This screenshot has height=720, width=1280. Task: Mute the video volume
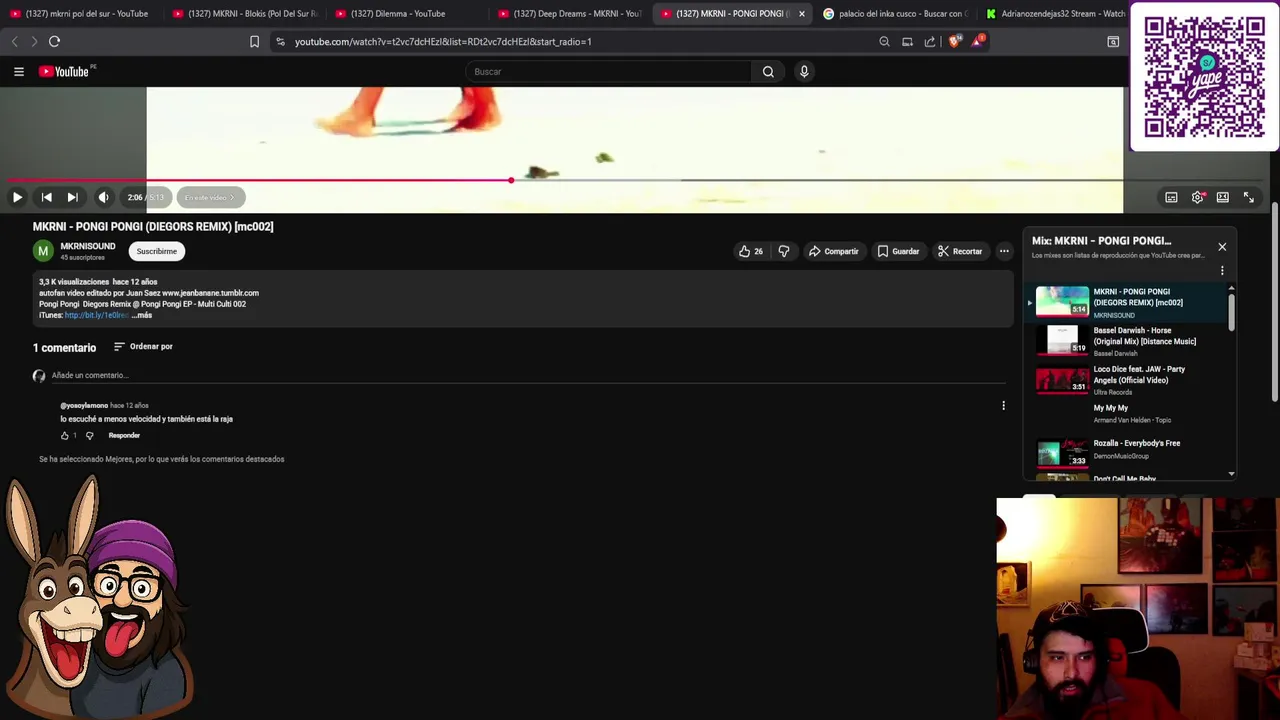click(103, 197)
